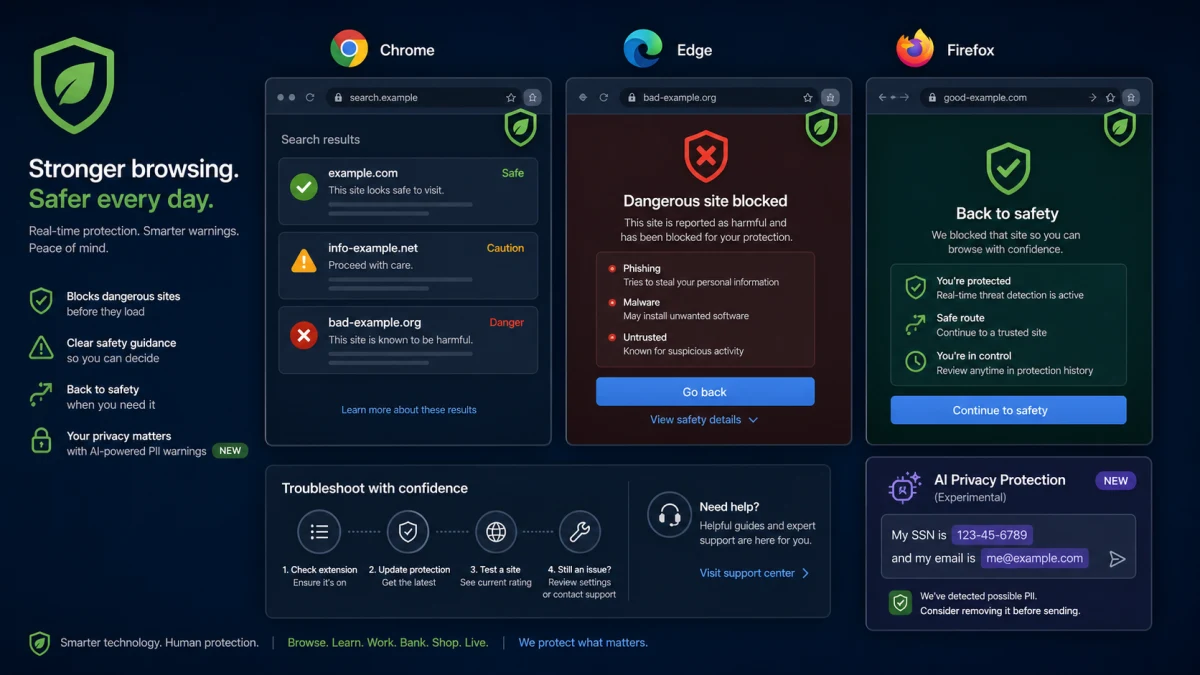Click the highlighted me@example.com tag

tap(1034, 559)
